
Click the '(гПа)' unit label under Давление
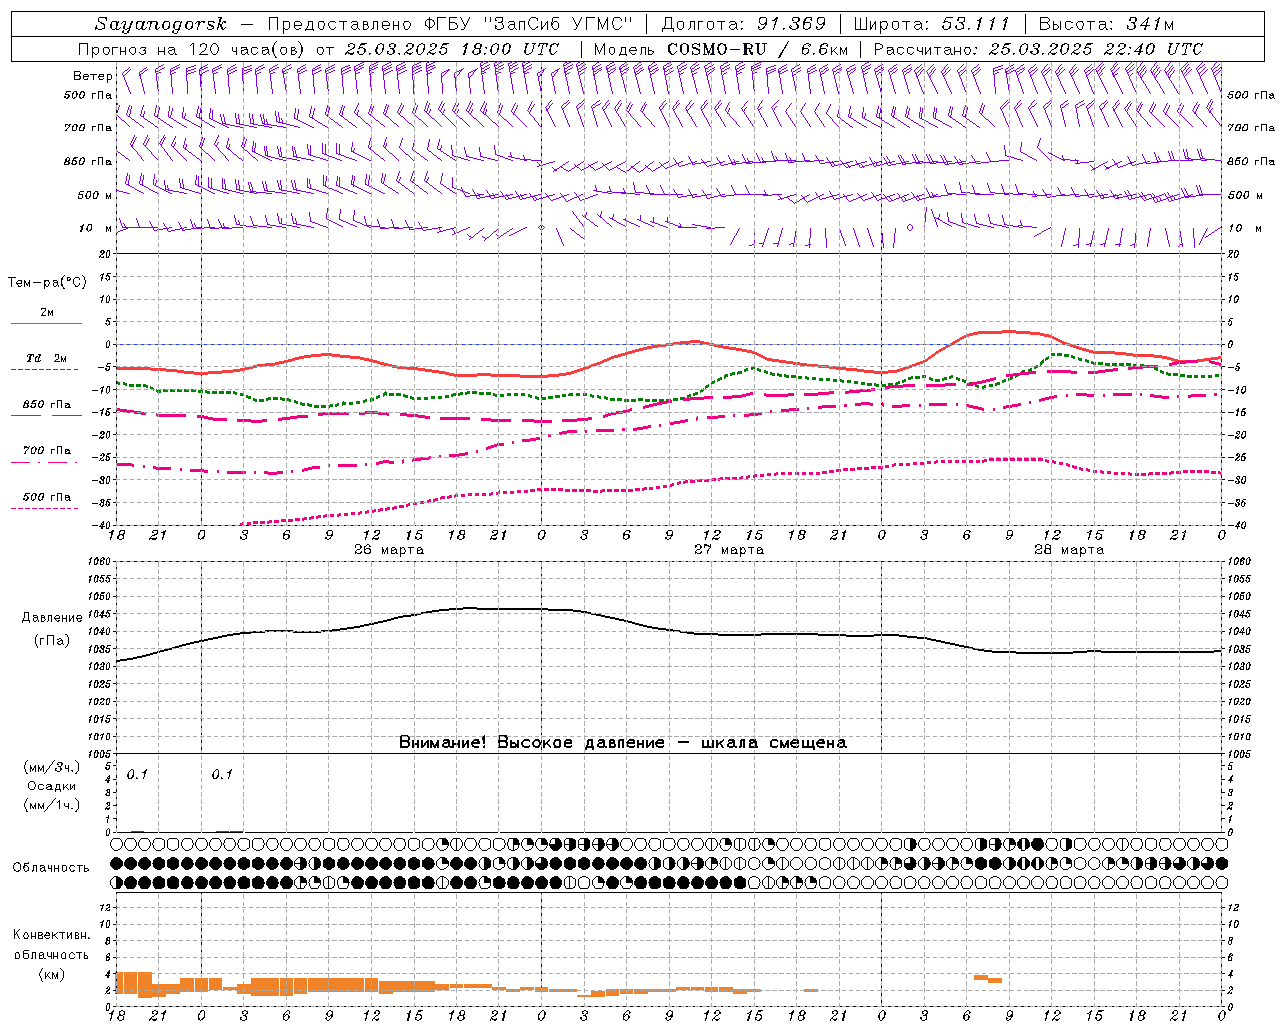pos(52,640)
